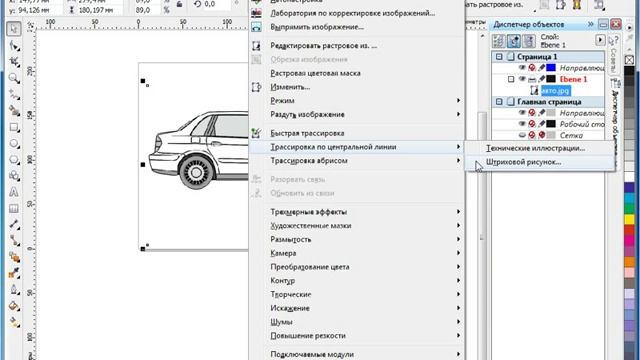This screenshot has width=640, height=360.
Task: Select Ebene 1 layer name
Action: pyautogui.click(x=573, y=79)
